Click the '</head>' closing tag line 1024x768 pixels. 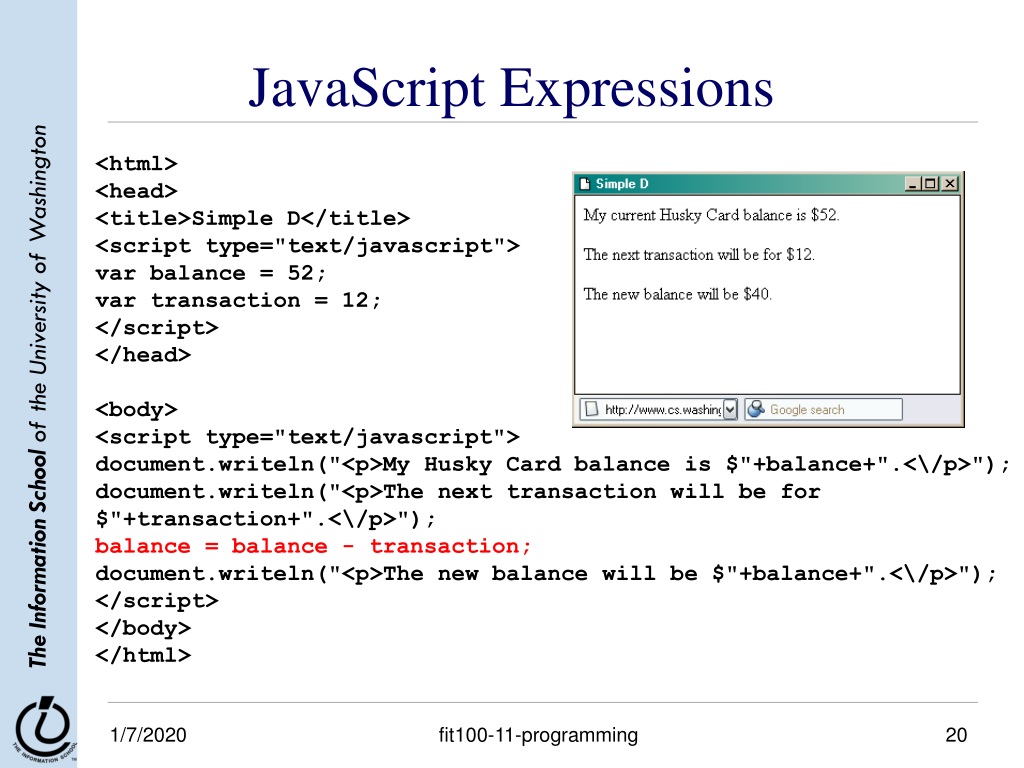[143, 355]
